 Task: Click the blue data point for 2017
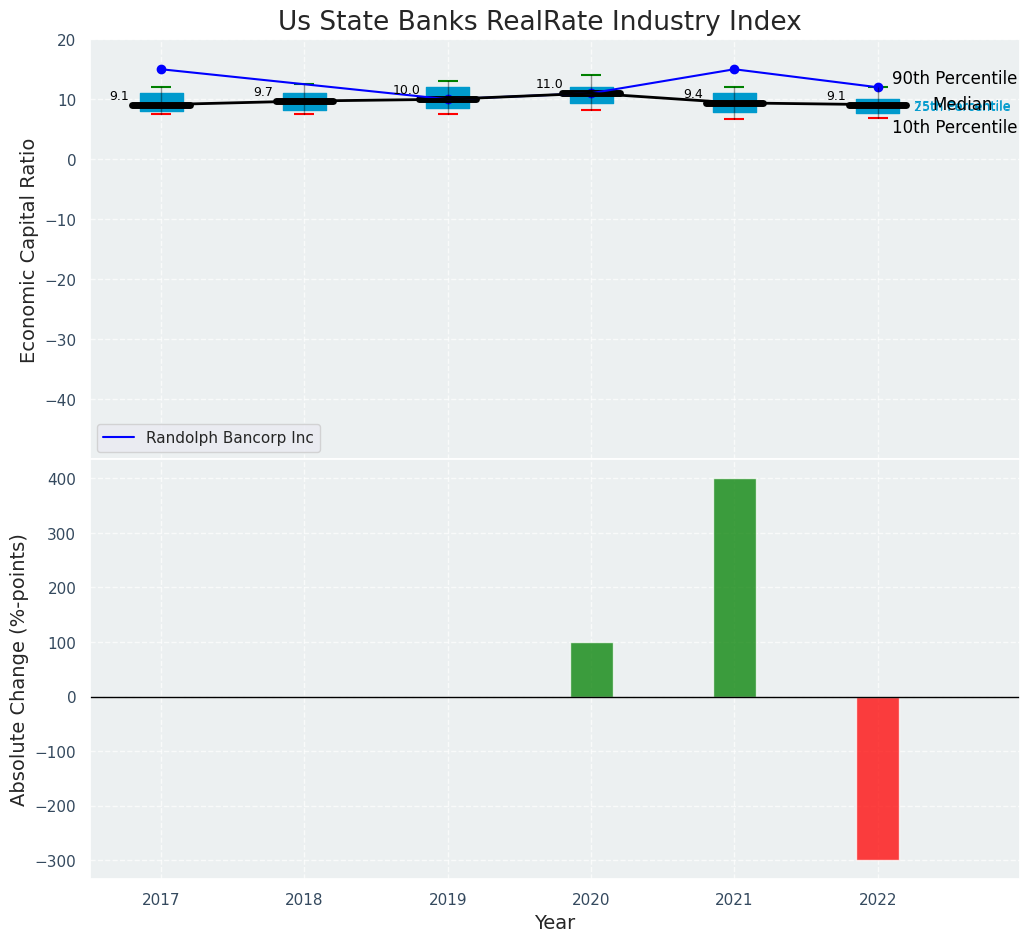(x=161, y=70)
